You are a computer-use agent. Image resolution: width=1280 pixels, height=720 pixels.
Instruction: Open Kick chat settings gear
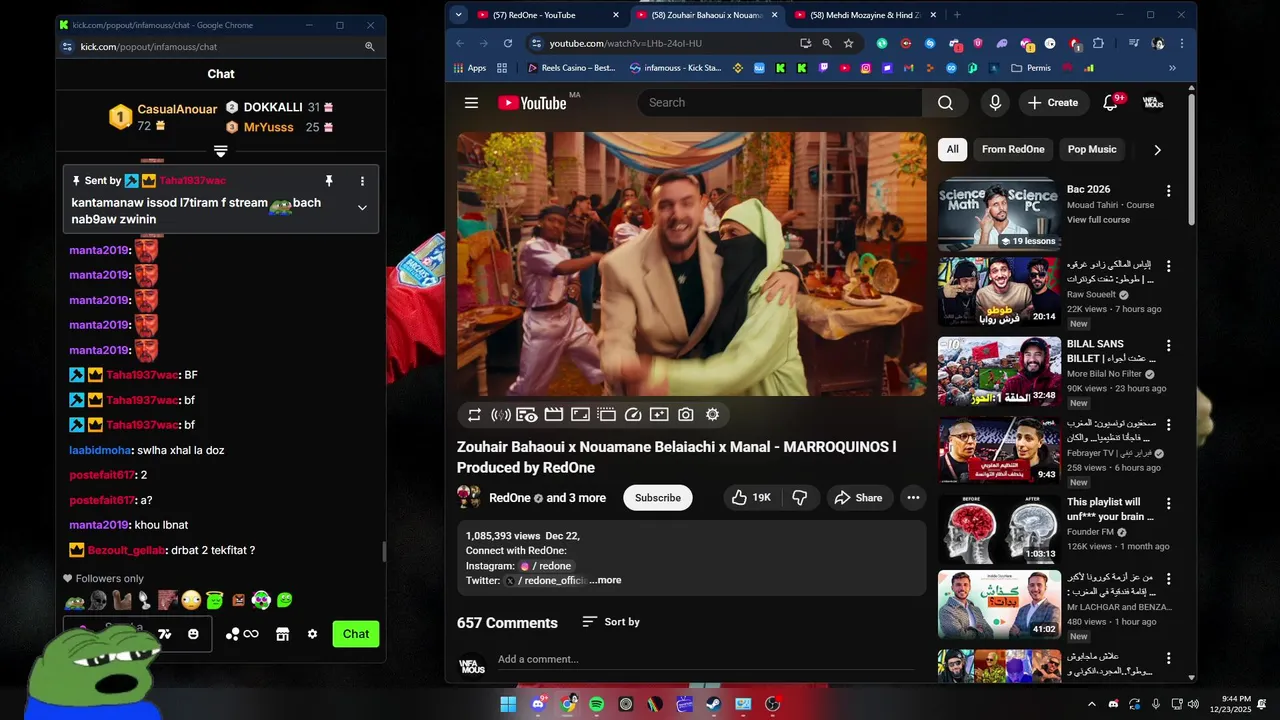coord(312,634)
